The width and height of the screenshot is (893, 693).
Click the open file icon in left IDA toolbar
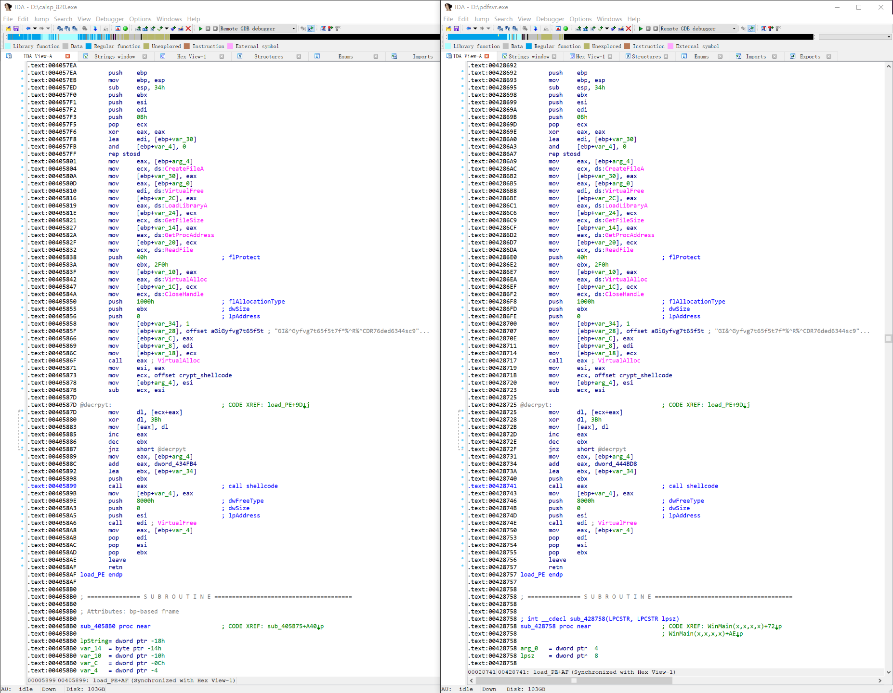(8, 29)
